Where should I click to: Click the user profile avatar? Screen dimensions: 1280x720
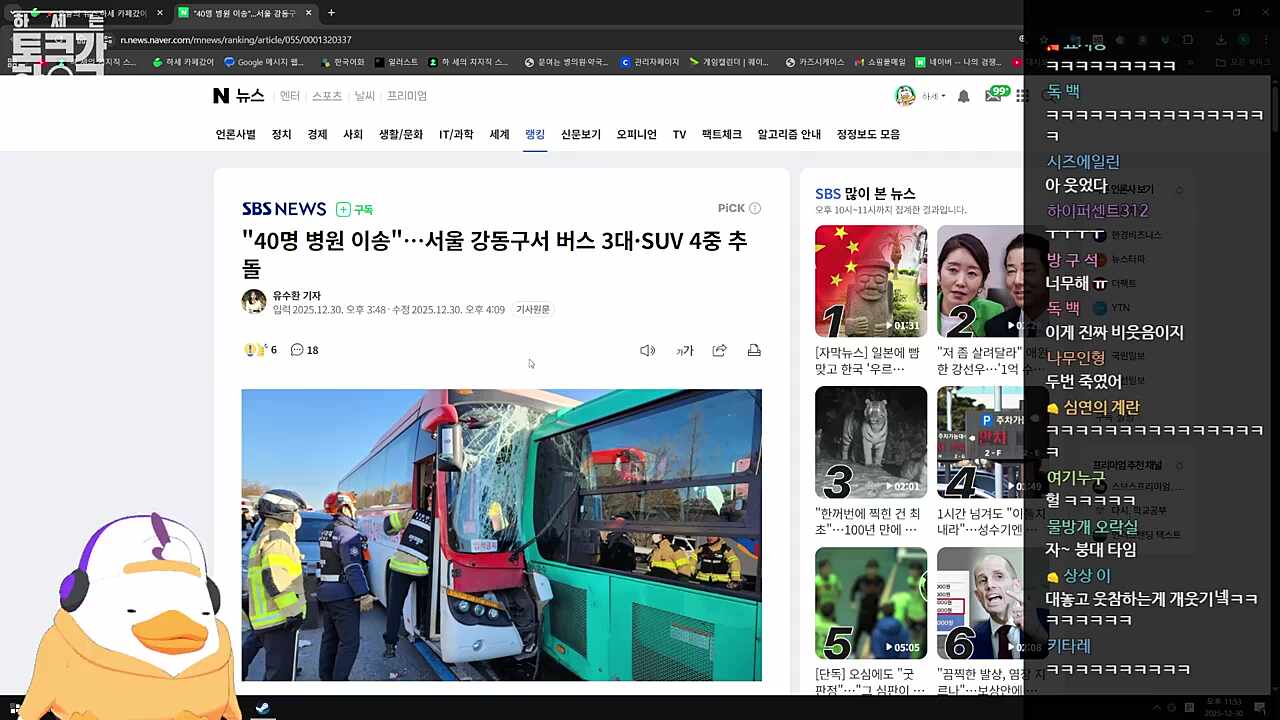[x=905, y=96]
